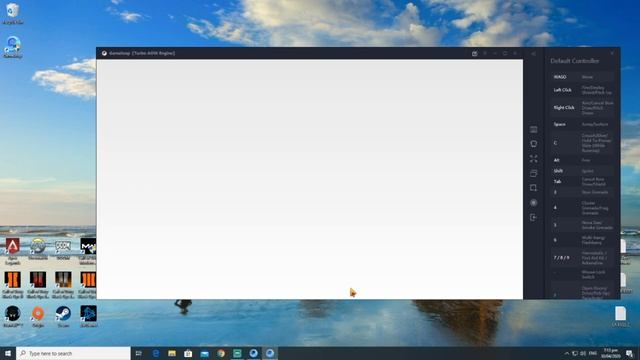
Task: Open the taskbar clock and date
Action: pyautogui.click(x=611, y=353)
